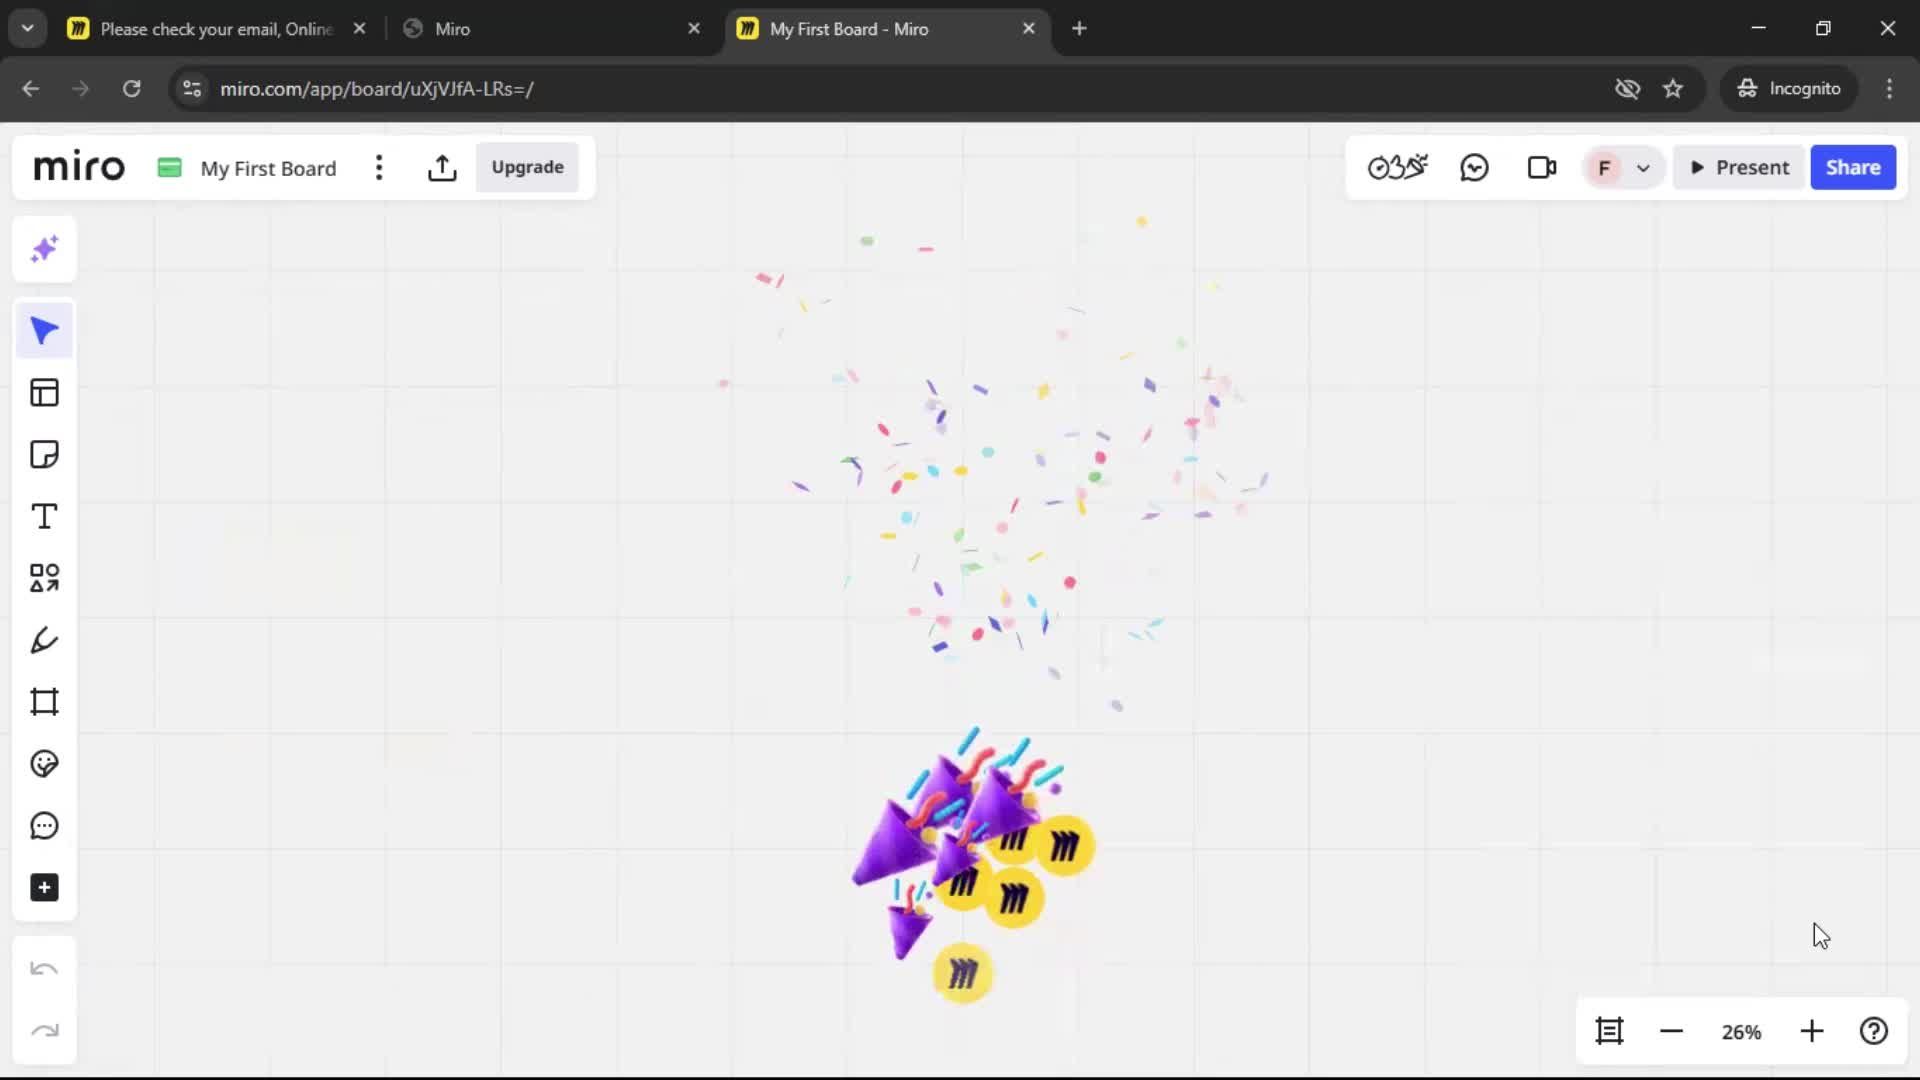Open frames panel icon near zoom

(1609, 1031)
